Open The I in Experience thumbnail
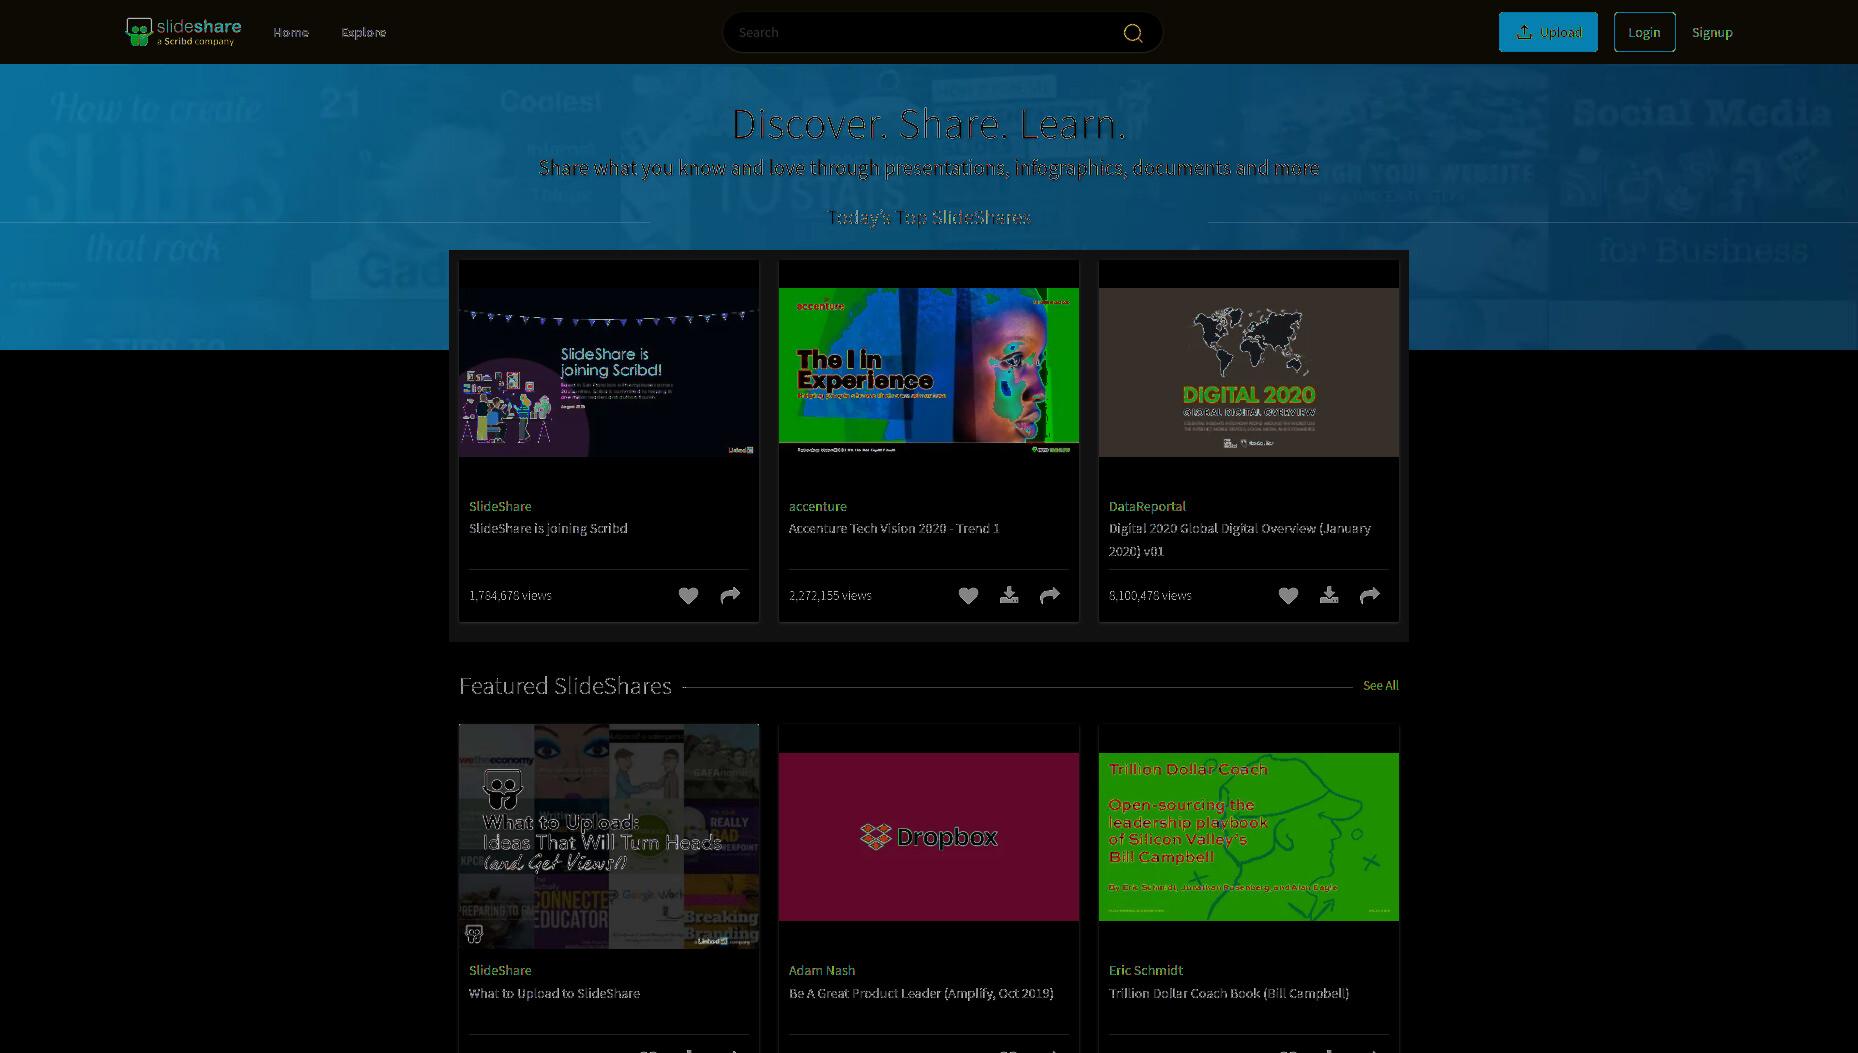Viewport: 1858px width, 1053px height. click(929, 372)
